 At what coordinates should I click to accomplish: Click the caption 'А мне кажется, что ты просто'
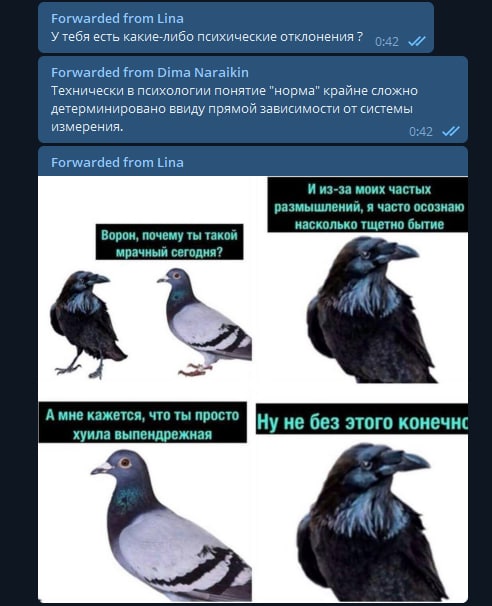[x=143, y=423]
